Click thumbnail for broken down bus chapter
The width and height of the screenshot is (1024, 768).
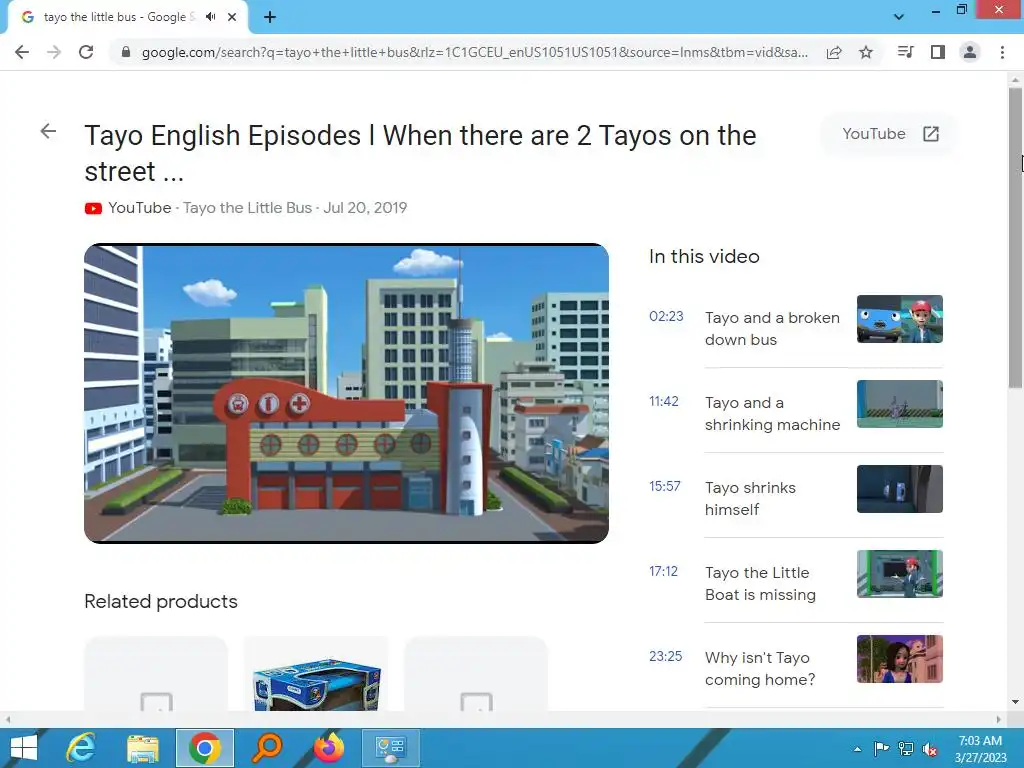pos(899,319)
